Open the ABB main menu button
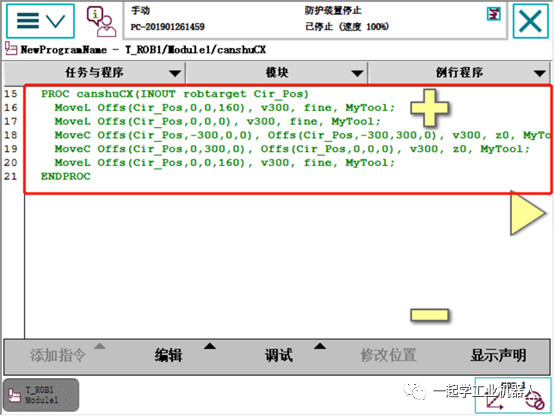 [40, 21]
